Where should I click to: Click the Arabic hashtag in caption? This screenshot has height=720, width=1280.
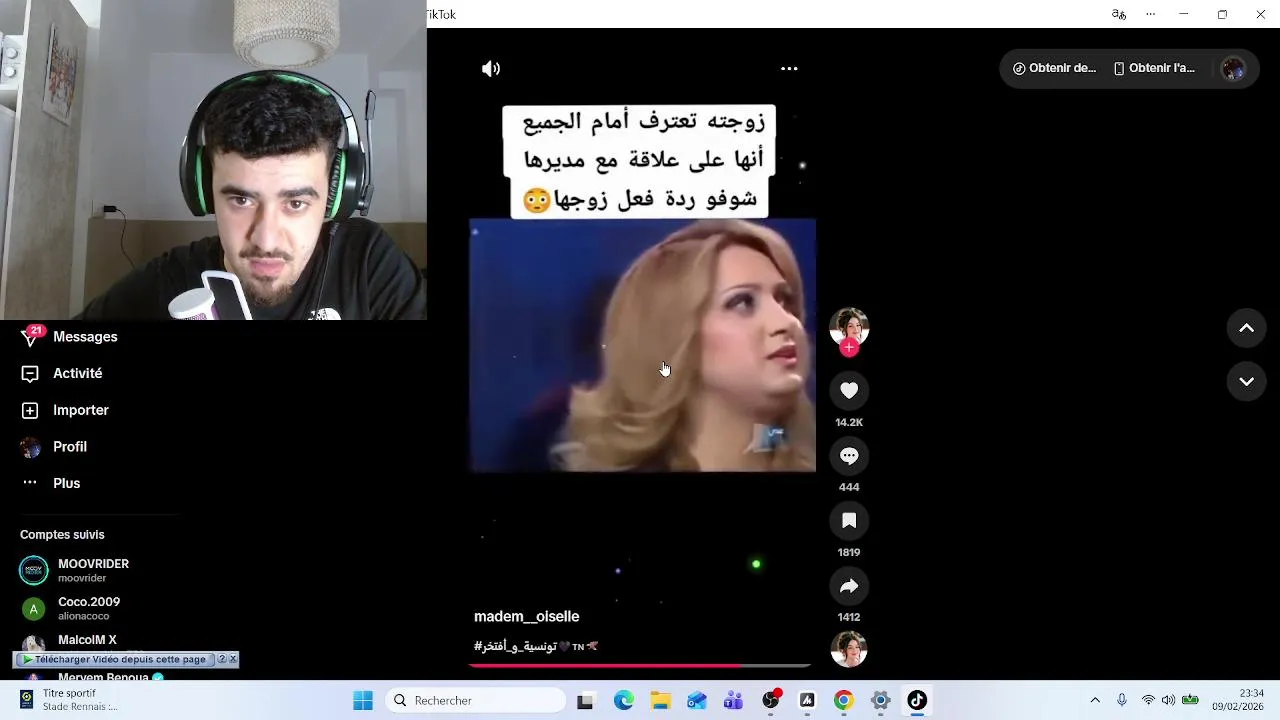514,646
